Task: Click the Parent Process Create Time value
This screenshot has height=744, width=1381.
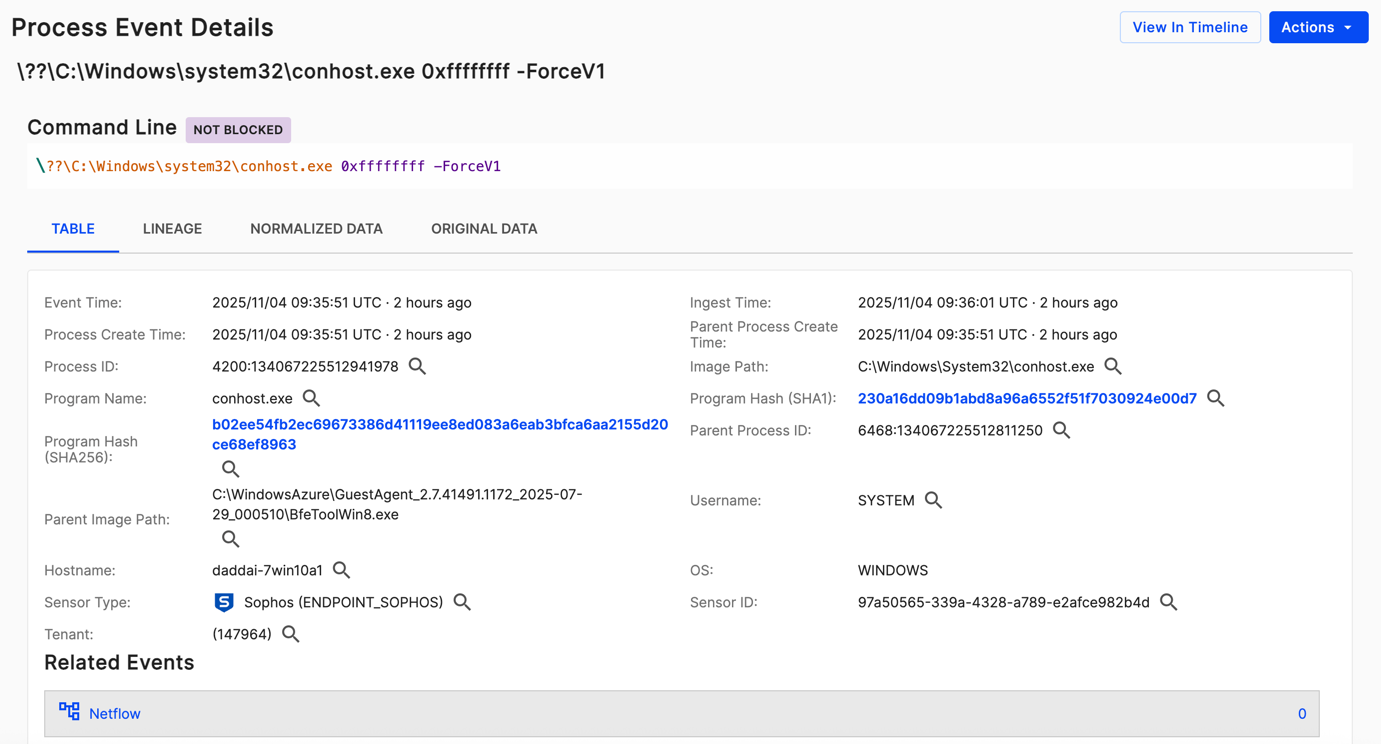Action: 988,334
